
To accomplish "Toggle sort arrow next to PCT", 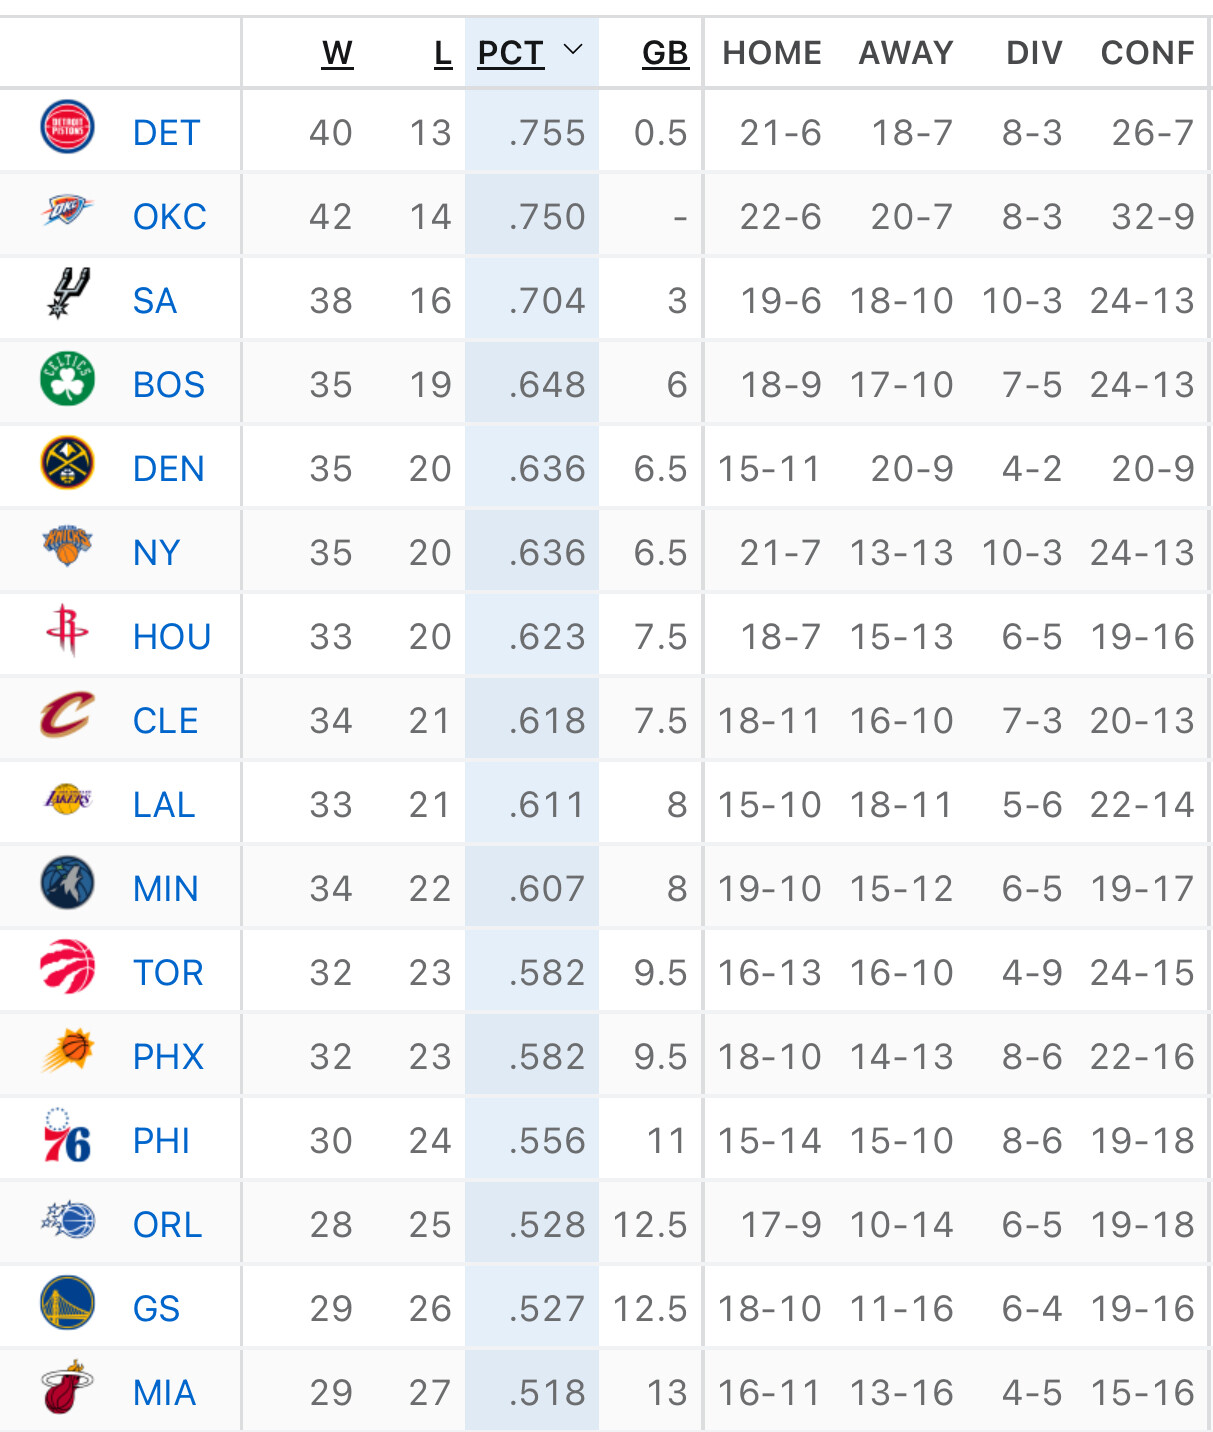I will pos(573,50).
